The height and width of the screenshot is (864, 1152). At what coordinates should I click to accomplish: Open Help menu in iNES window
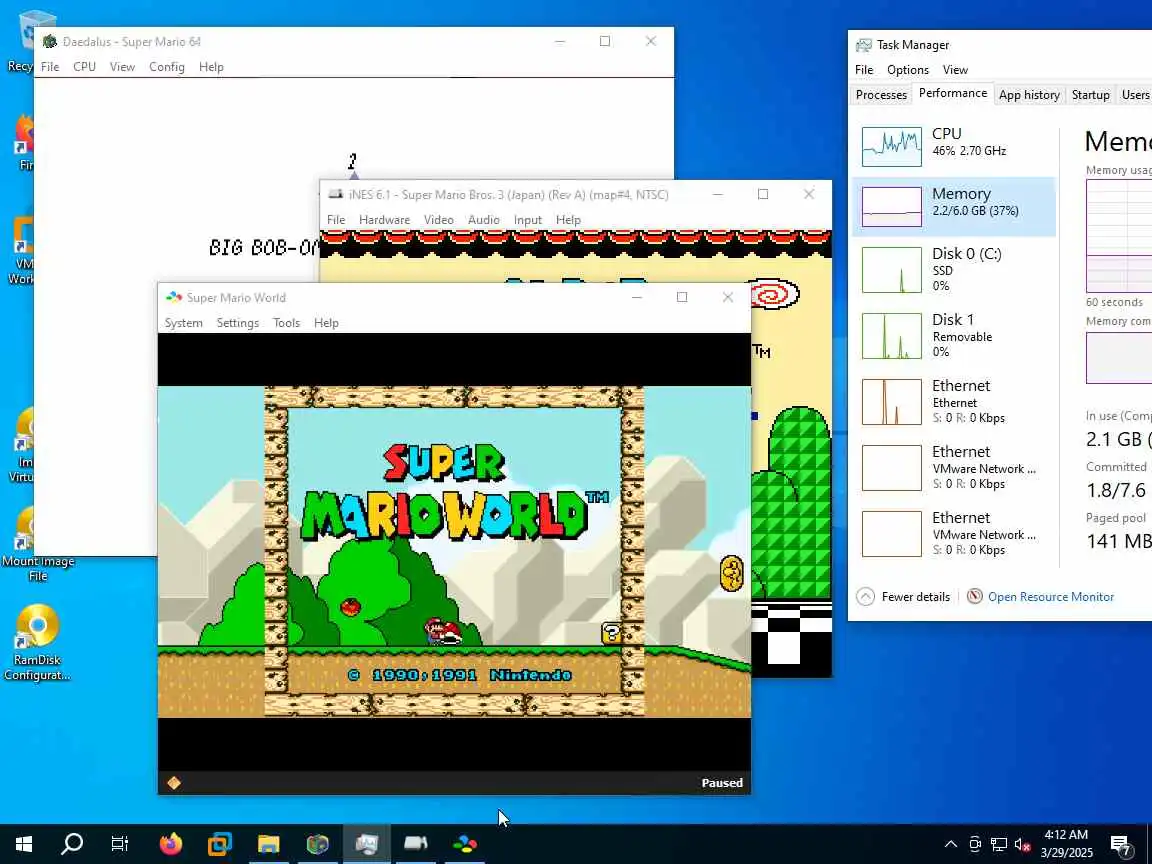tap(568, 220)
